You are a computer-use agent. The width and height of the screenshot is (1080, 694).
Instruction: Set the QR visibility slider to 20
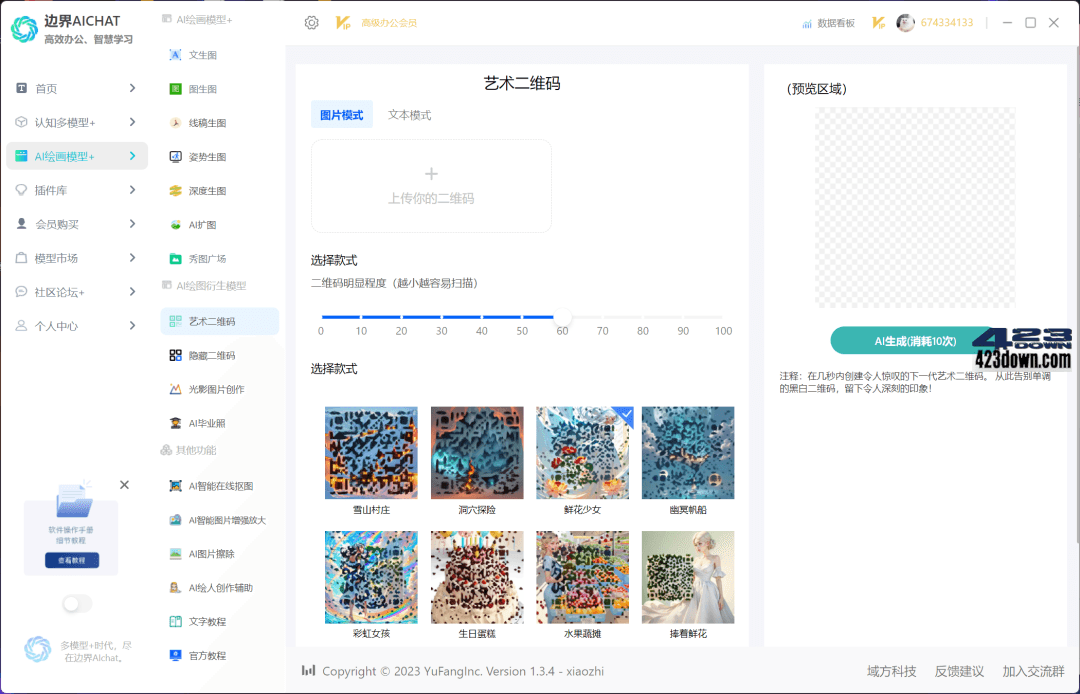[x=402, y=317]
